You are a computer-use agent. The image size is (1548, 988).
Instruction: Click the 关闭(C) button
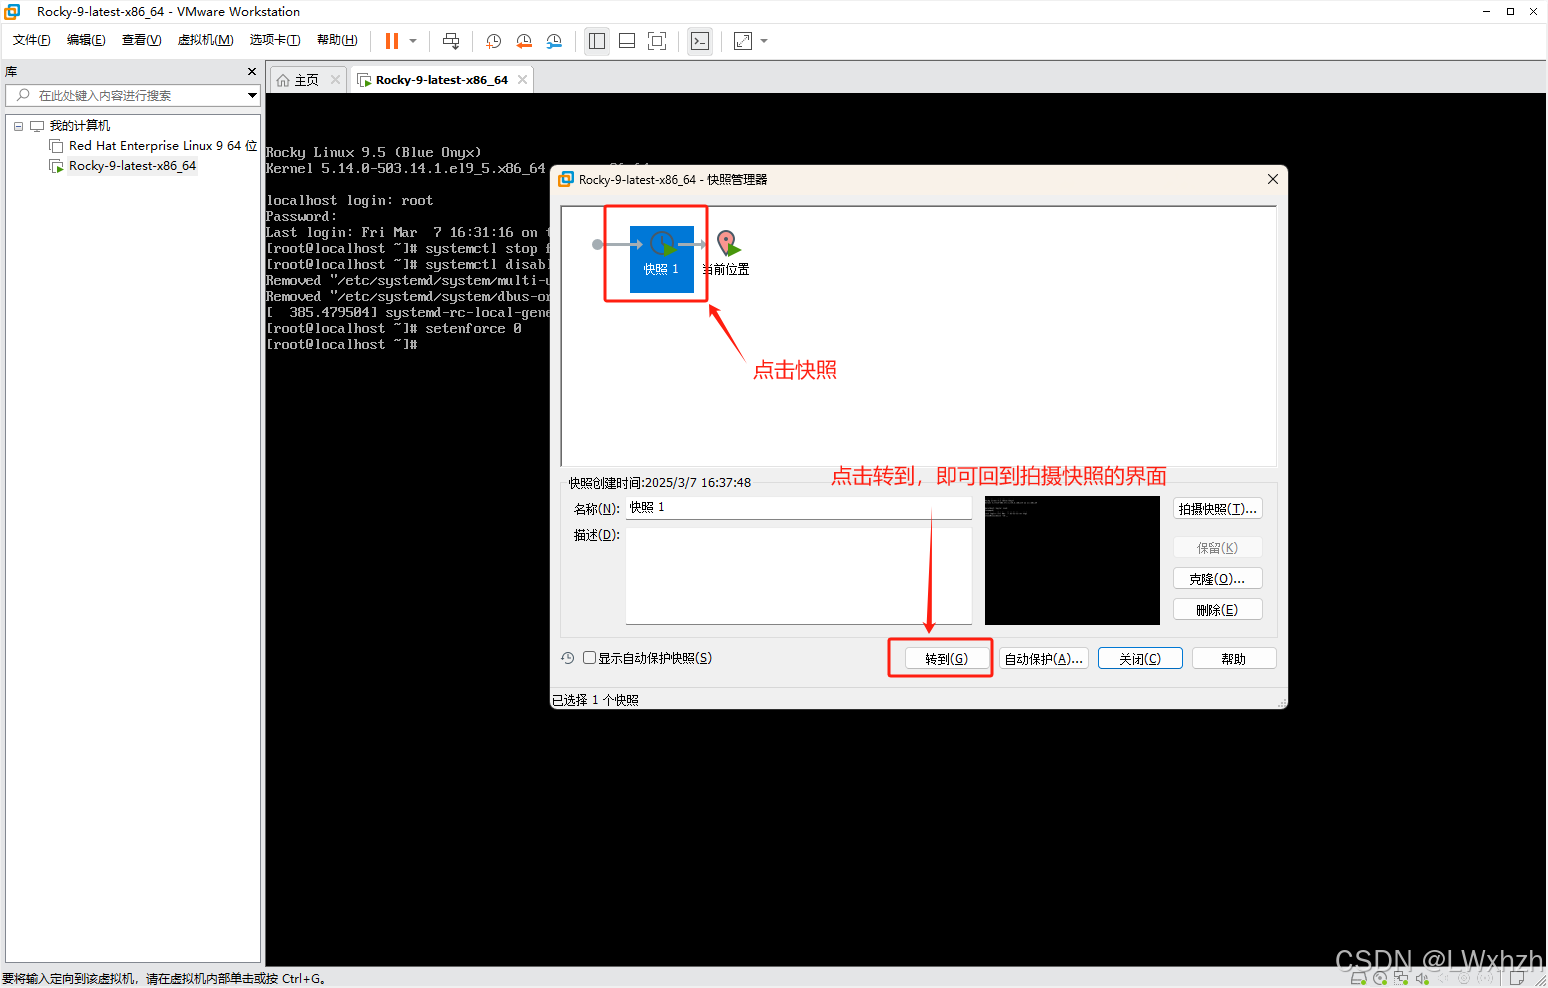[x=1140, y=659]
